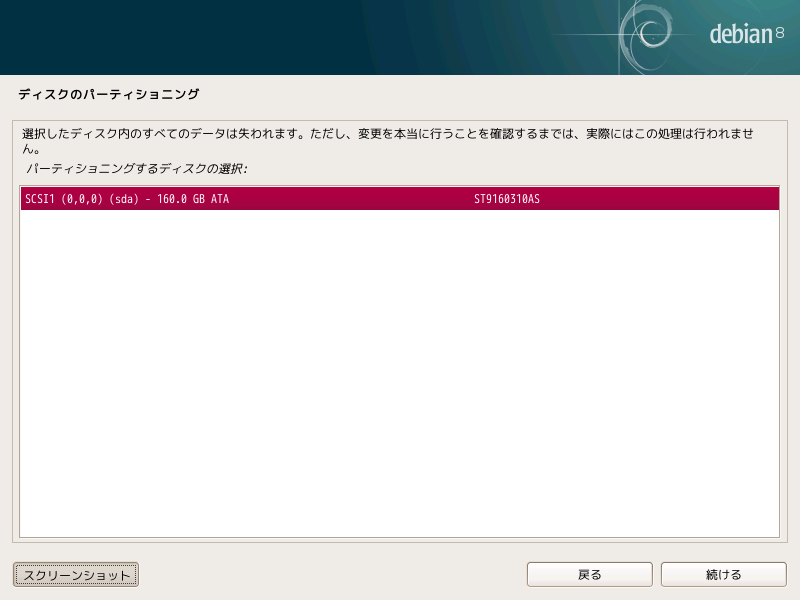Click the (0,0,0) SCSI address text

coord(82,199)
